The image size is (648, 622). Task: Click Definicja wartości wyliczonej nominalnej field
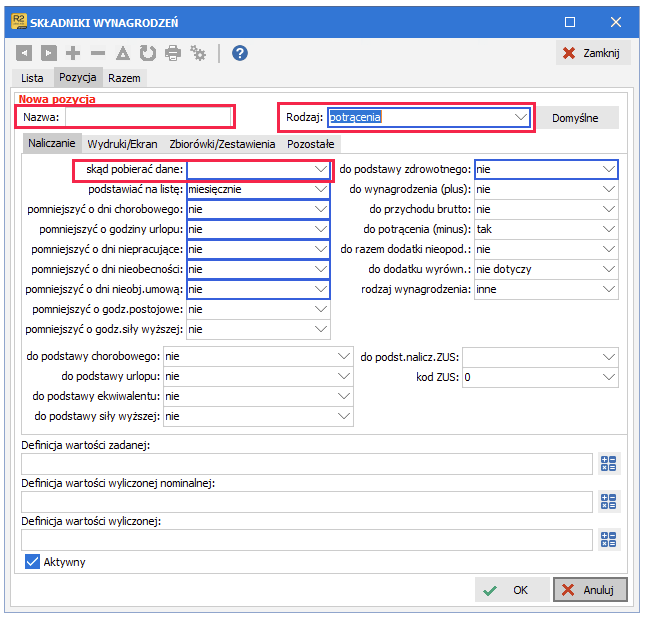coord(307,502)
